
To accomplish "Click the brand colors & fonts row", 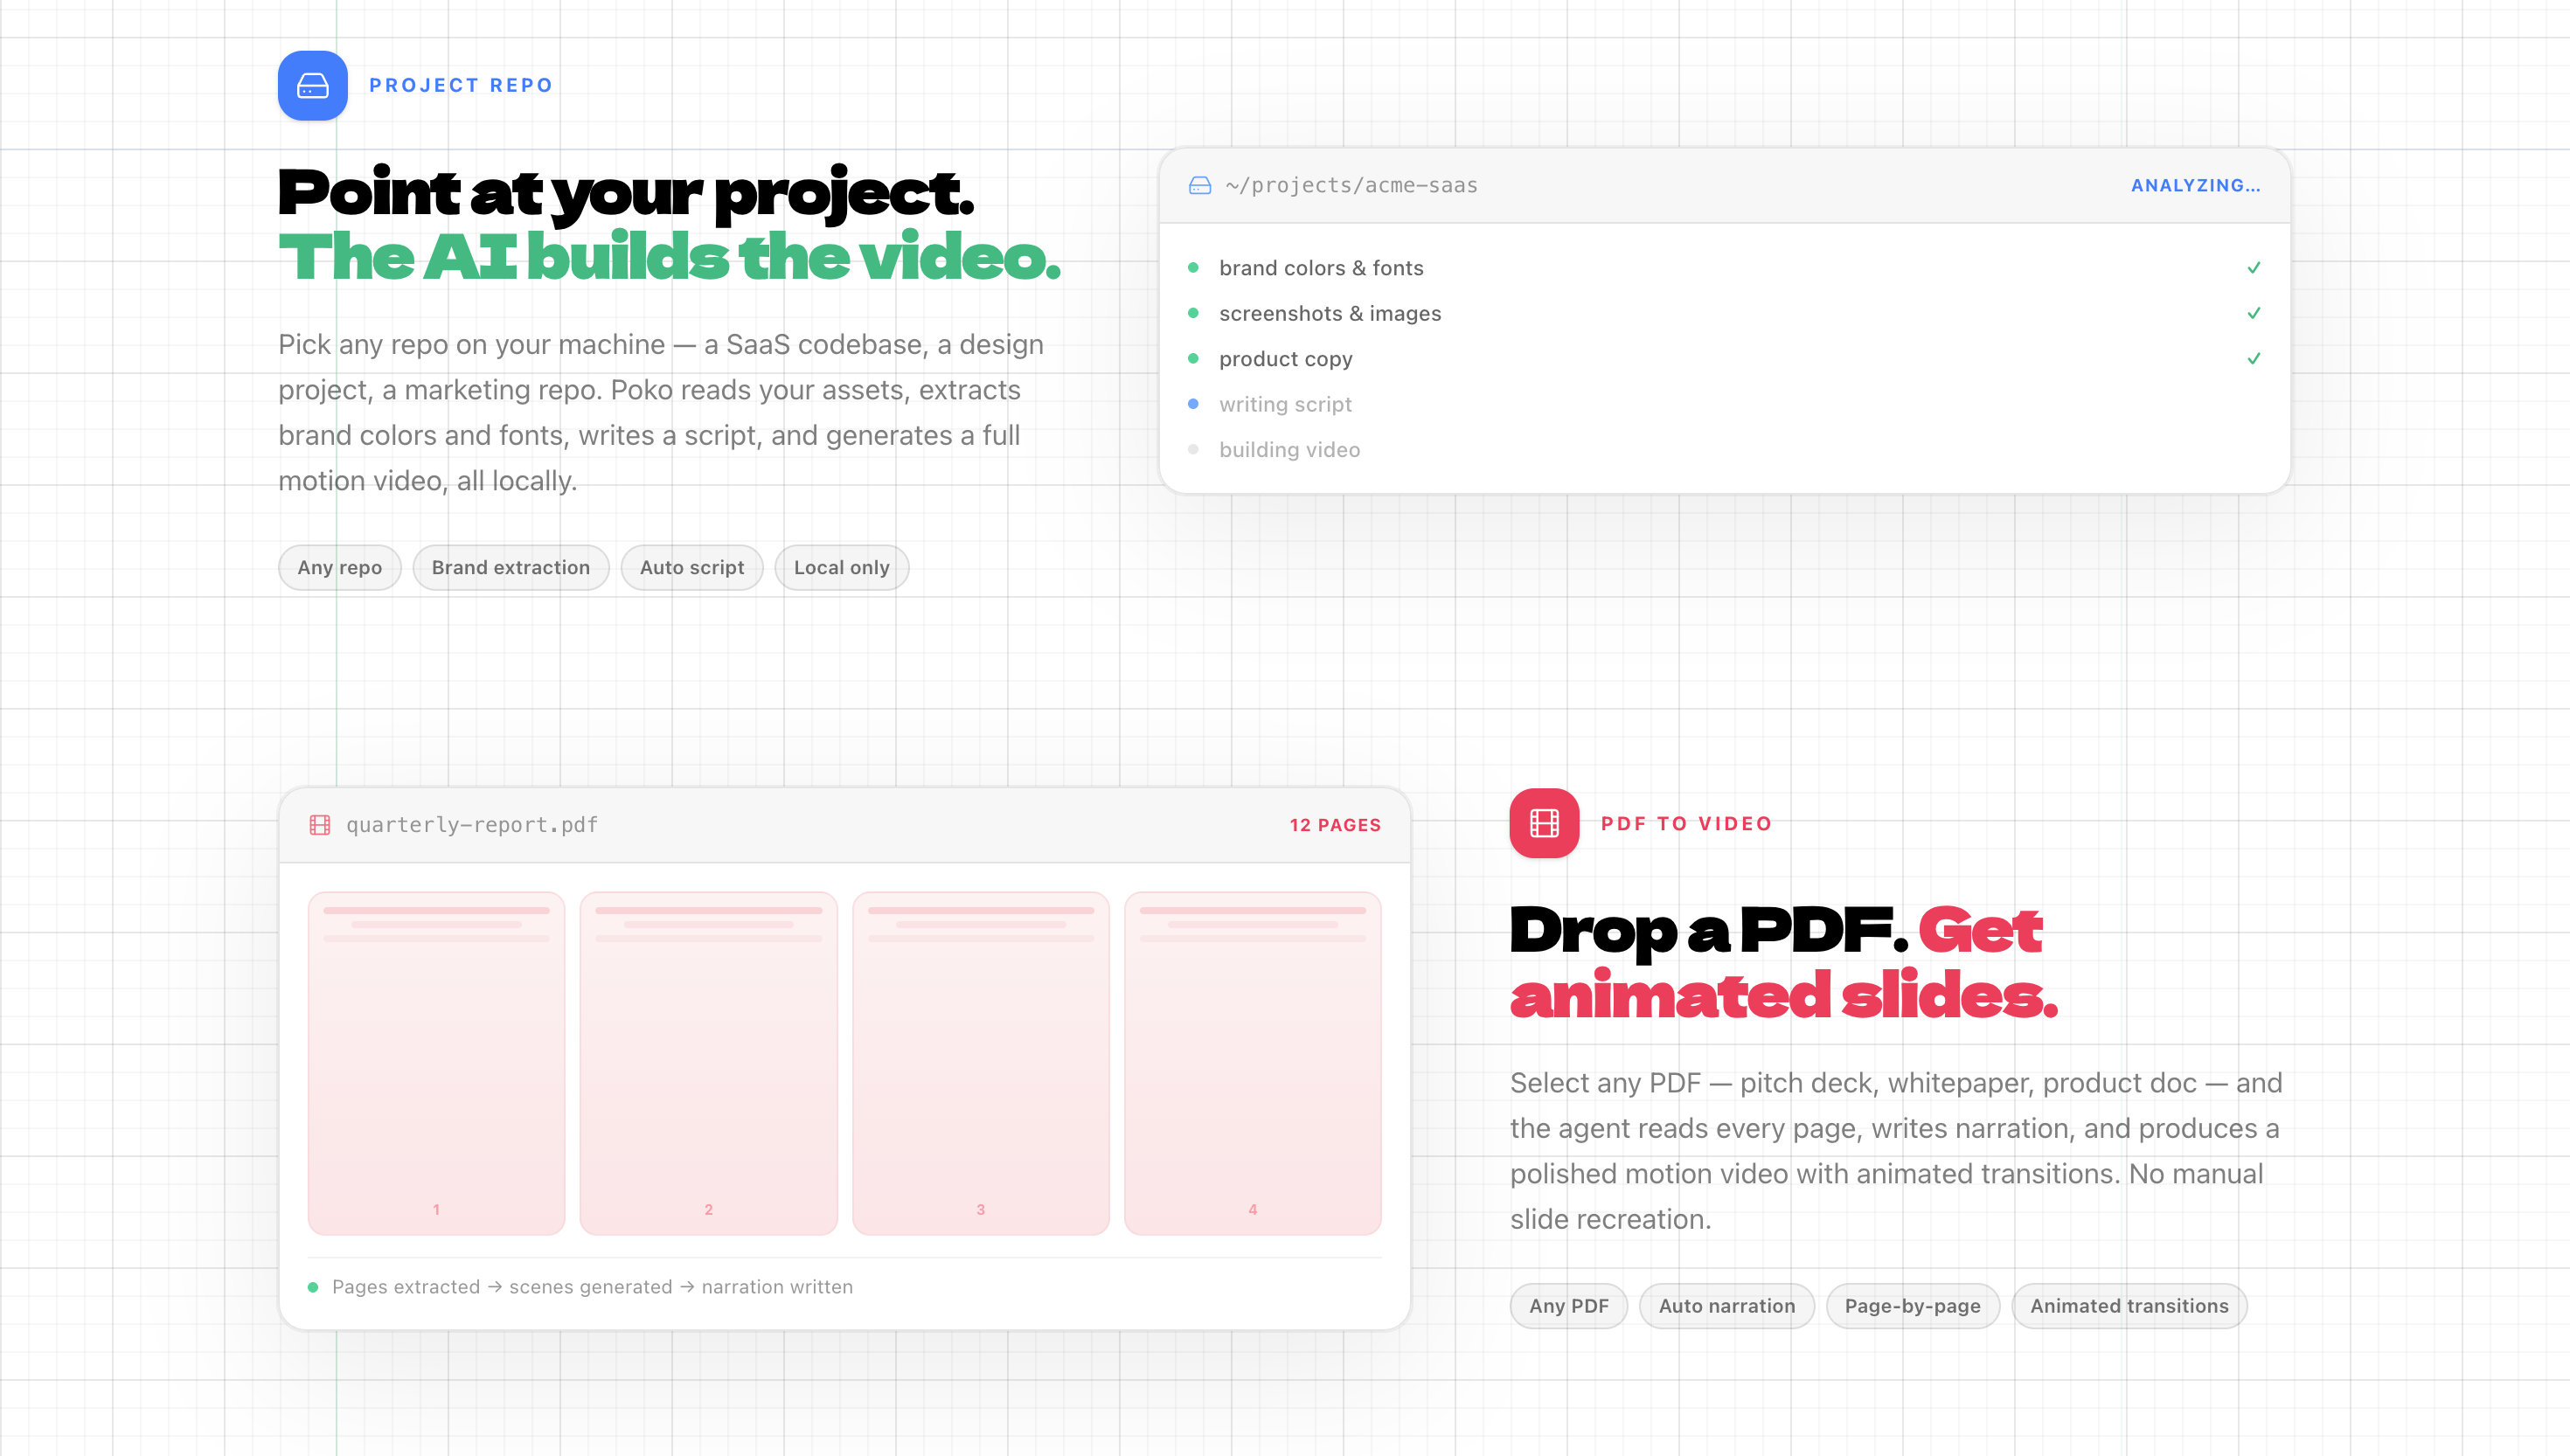I will 1725,268.
